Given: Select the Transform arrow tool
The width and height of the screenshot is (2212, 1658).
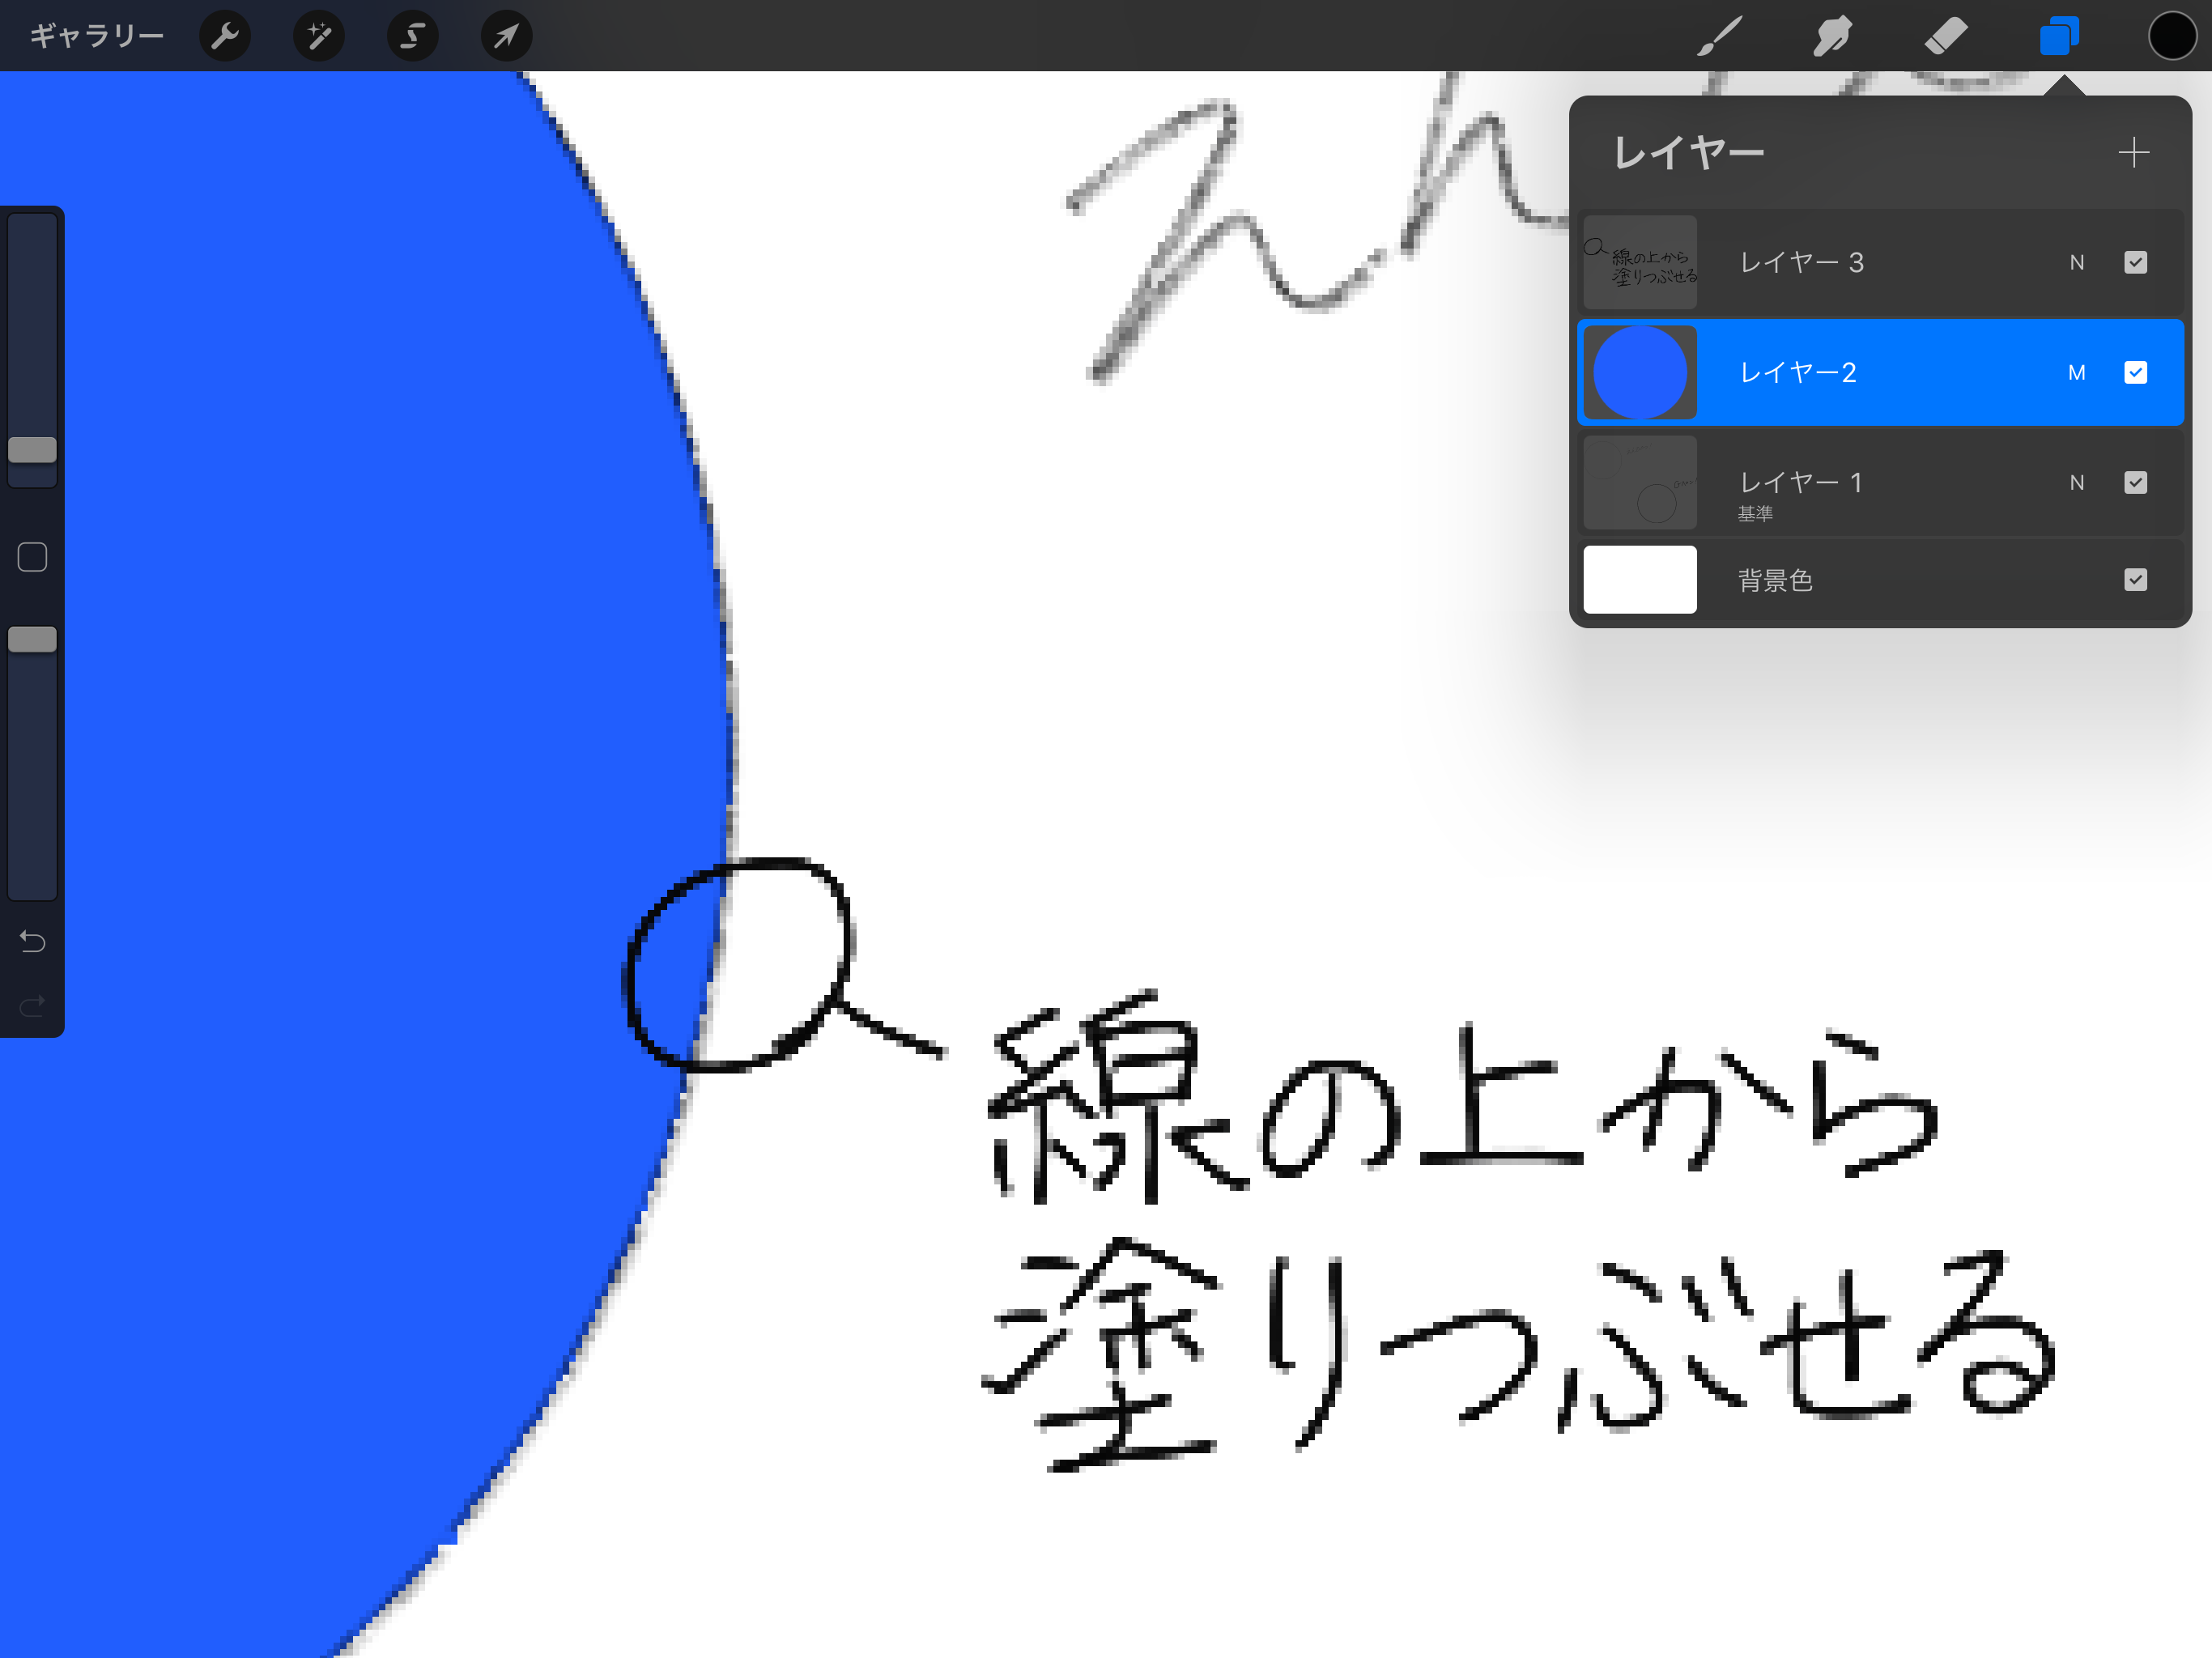Looking at the screenshot, I should pyautogui.click(x=507, y=36).
